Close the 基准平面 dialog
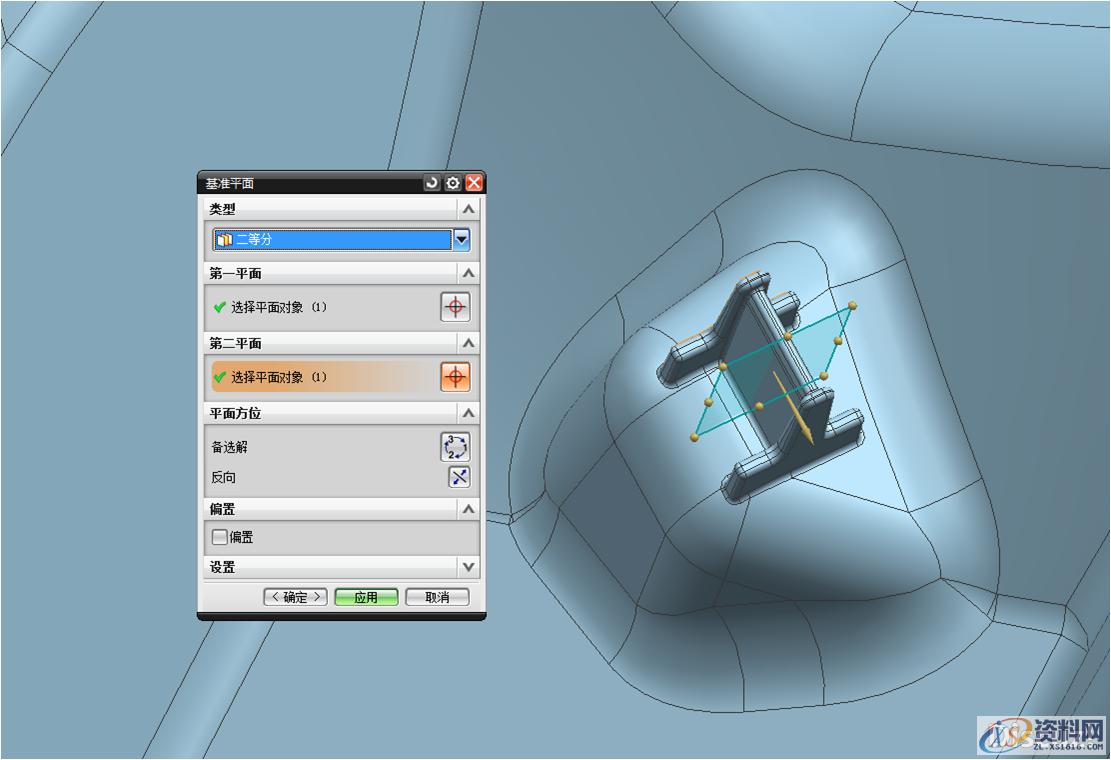1111x760 pixels. coord(474,183)
